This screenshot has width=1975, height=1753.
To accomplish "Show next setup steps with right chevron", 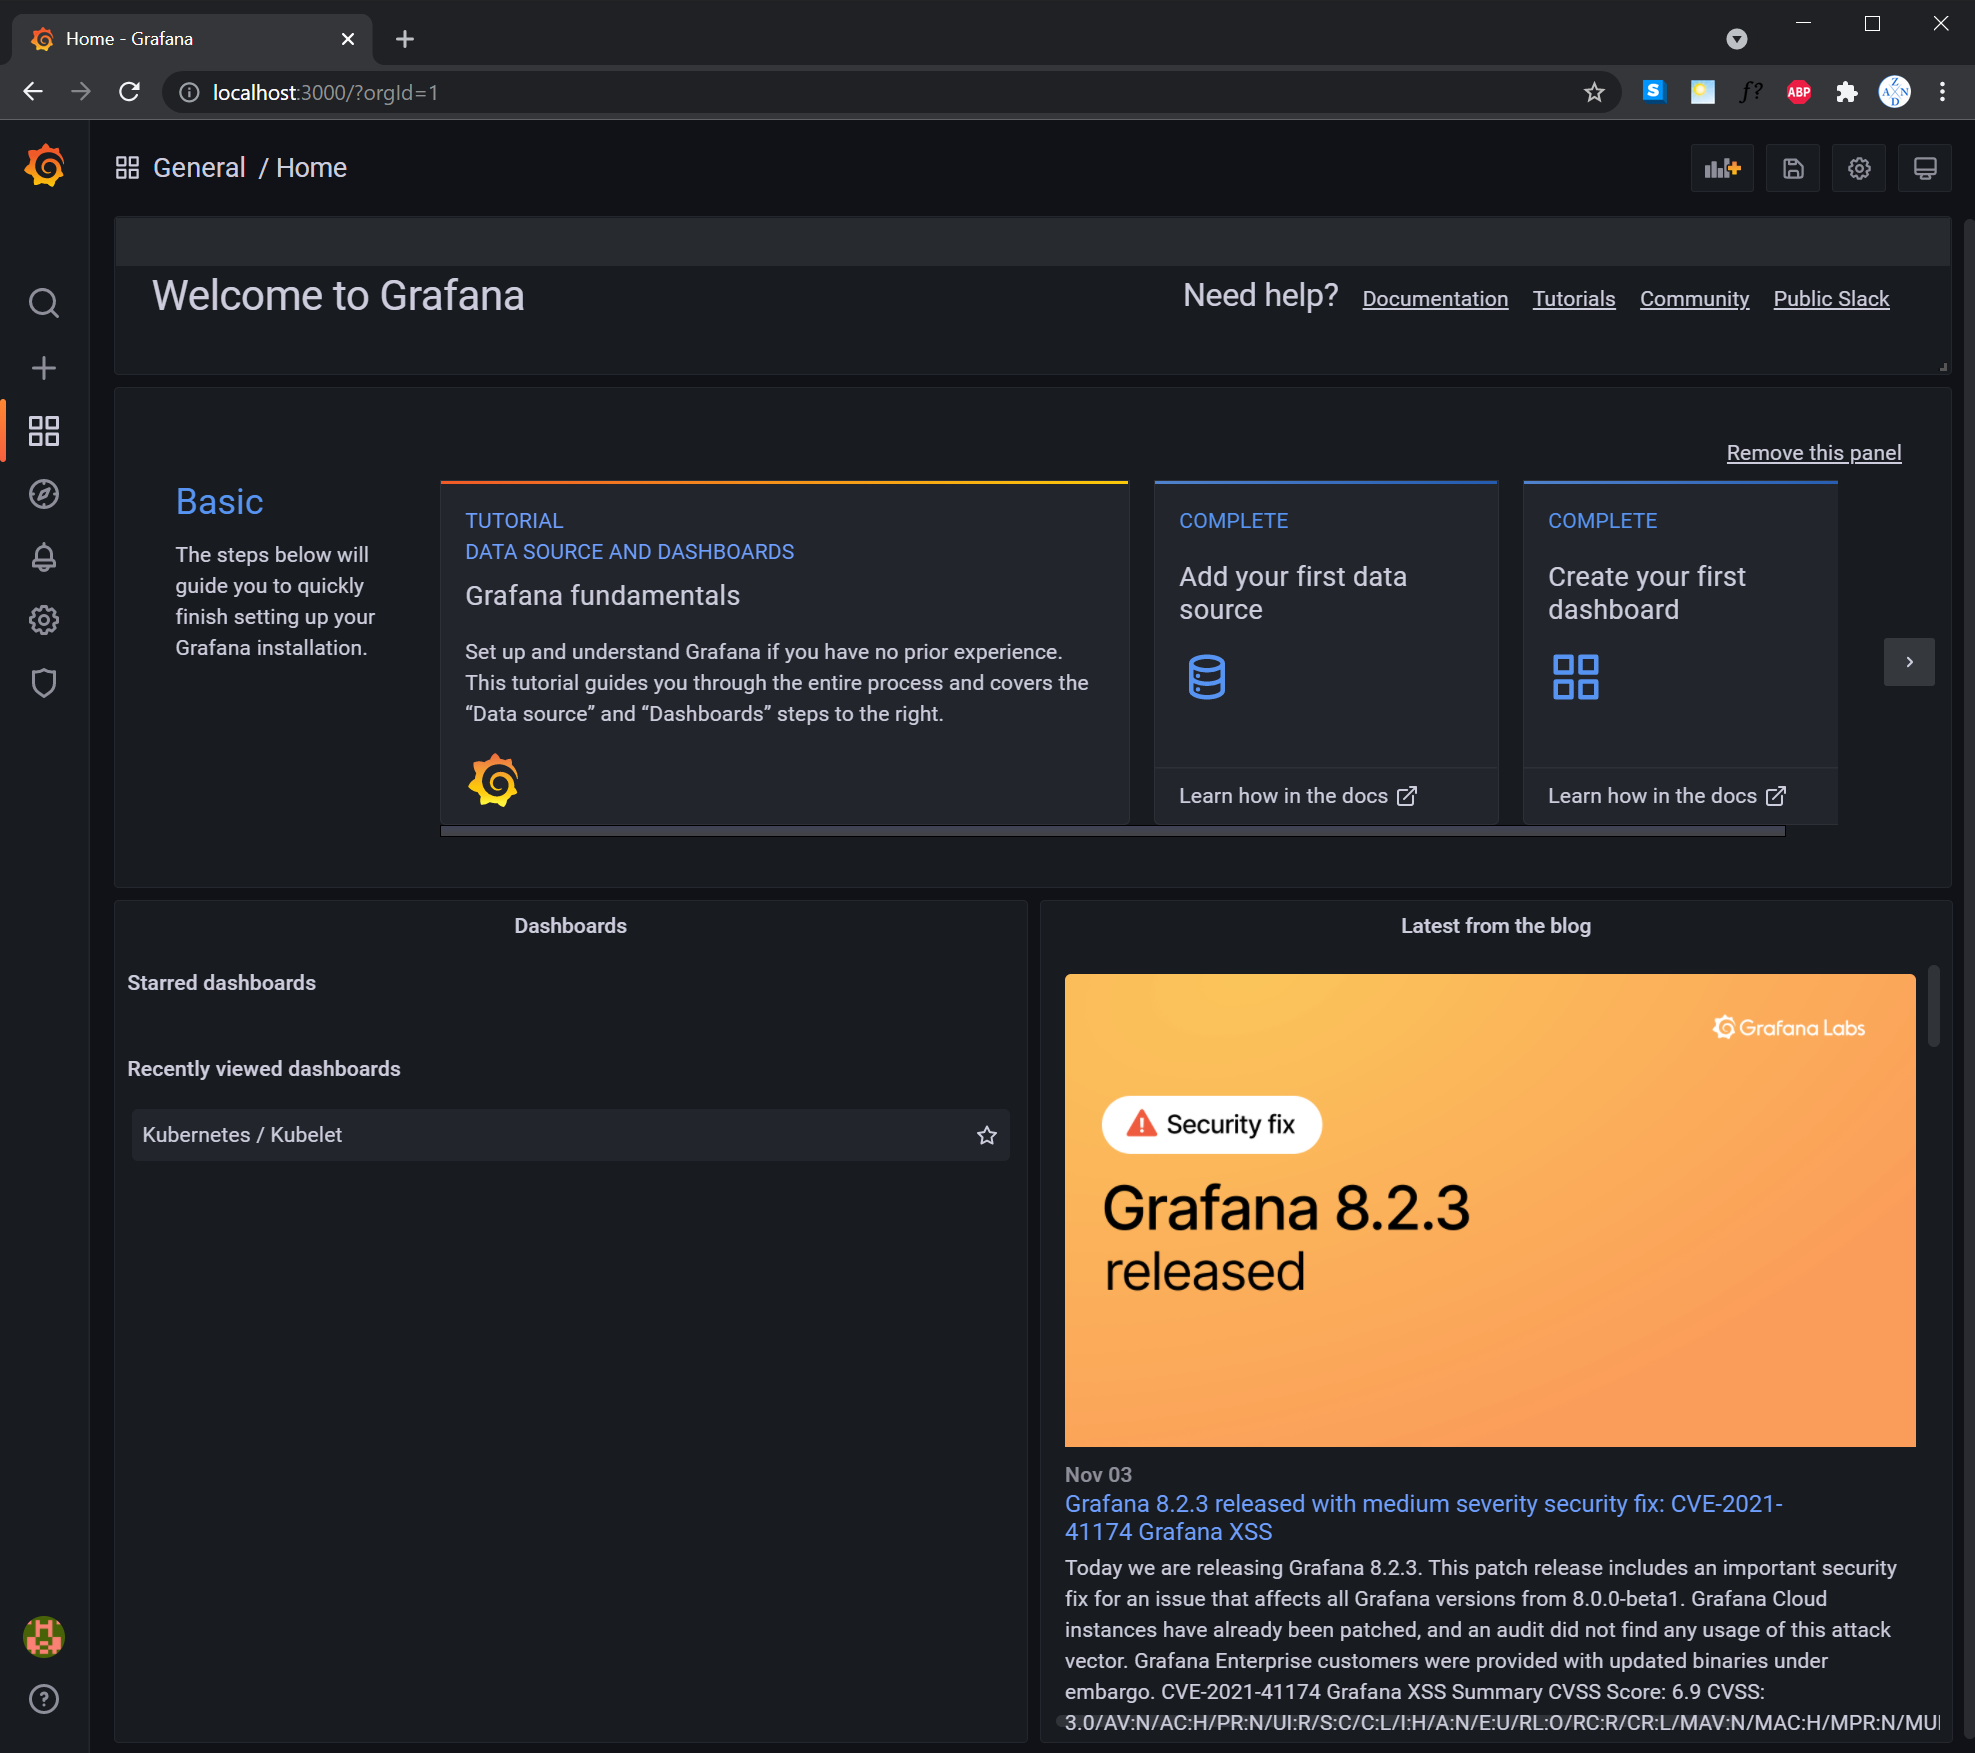I will point(1908,662).
